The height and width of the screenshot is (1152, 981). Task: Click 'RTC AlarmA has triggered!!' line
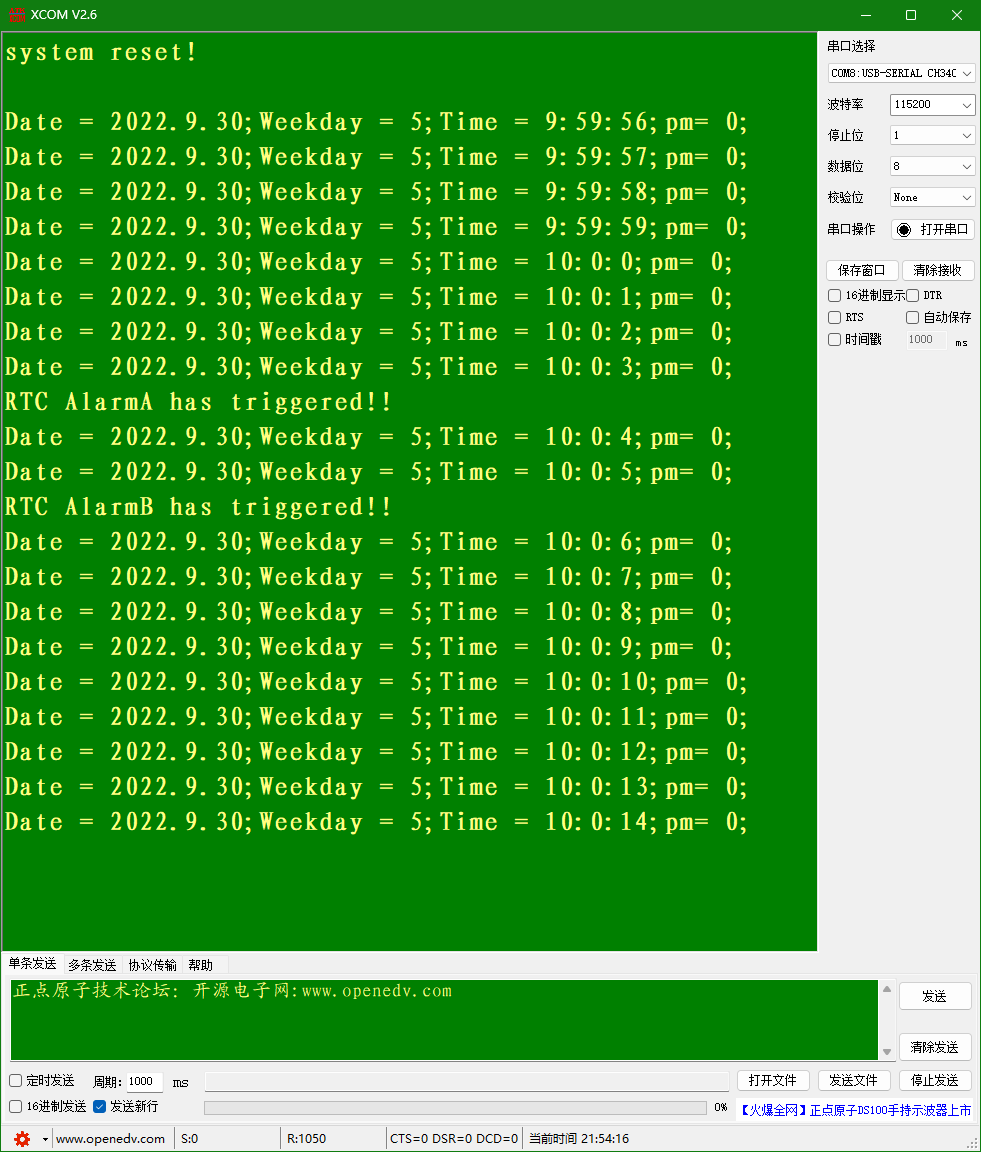click(x=198, y=402)
